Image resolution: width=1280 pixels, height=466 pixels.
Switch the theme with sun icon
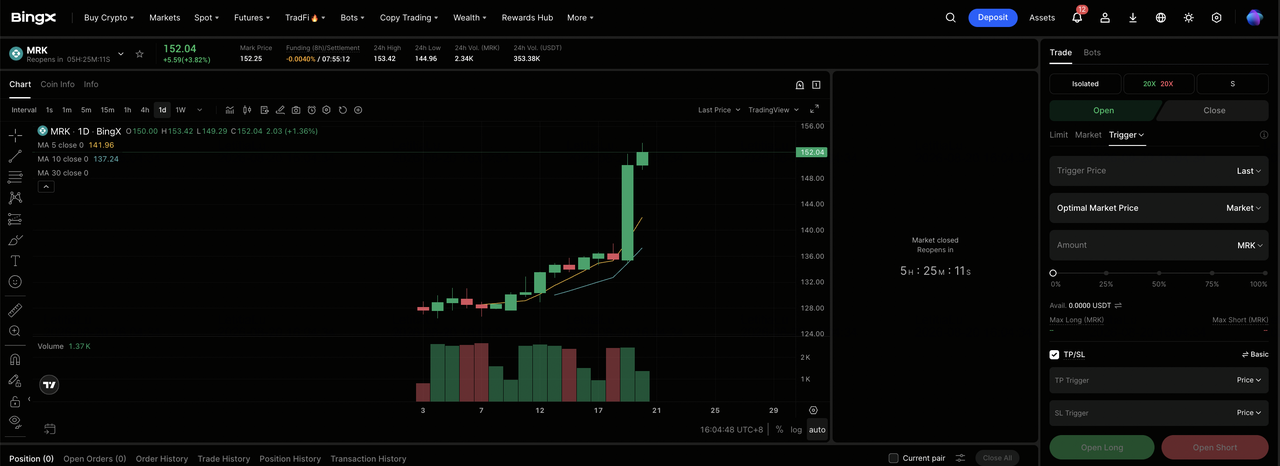(1188, 17)
